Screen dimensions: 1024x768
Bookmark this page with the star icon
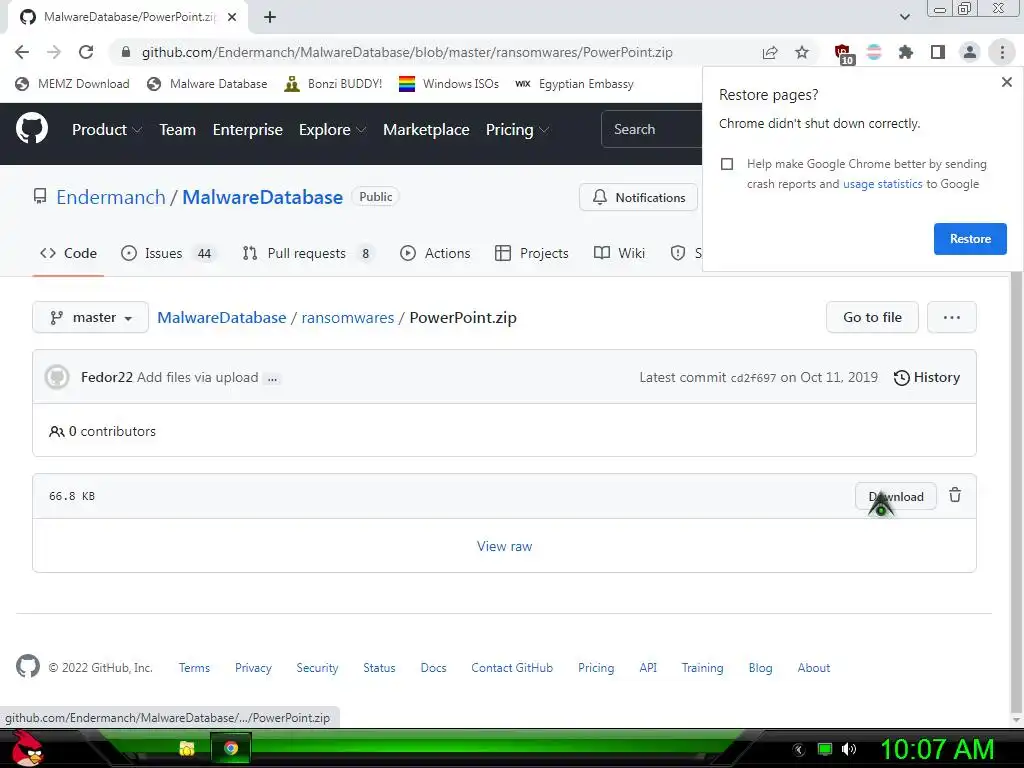point(802,52)
